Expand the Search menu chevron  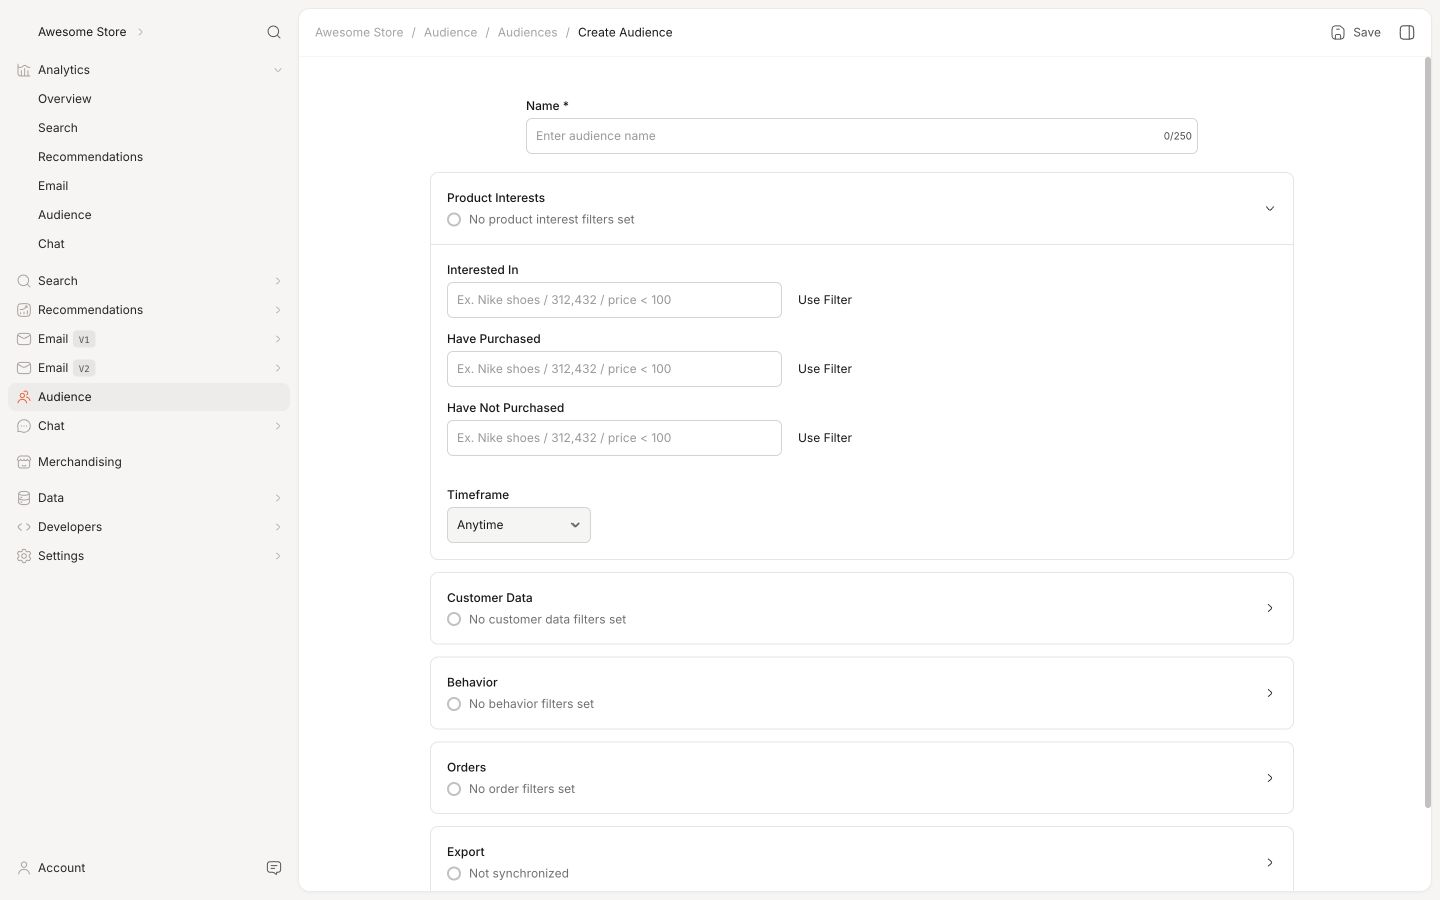[x=278, y=281]
